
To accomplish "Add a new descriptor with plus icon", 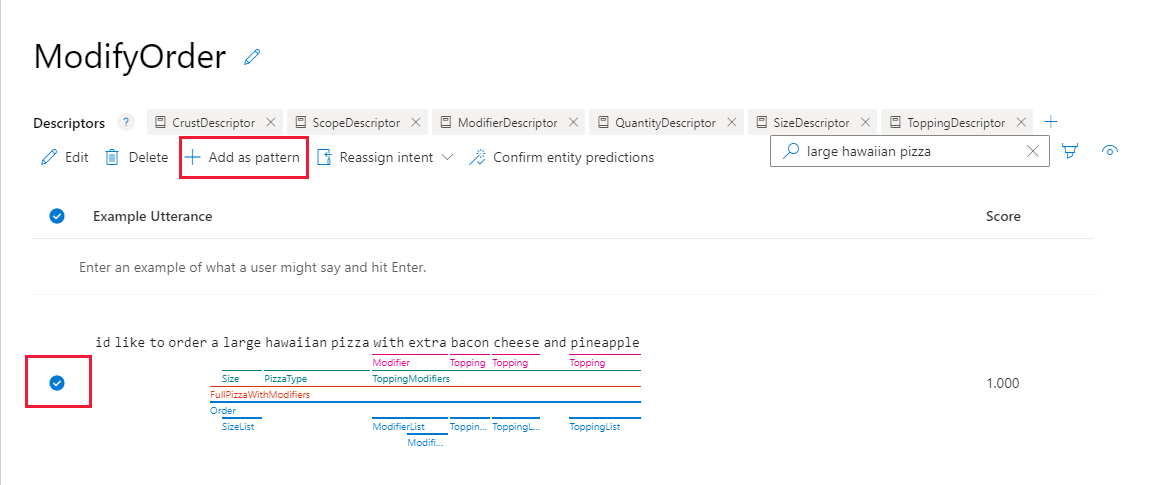I will coord(1050,122).
